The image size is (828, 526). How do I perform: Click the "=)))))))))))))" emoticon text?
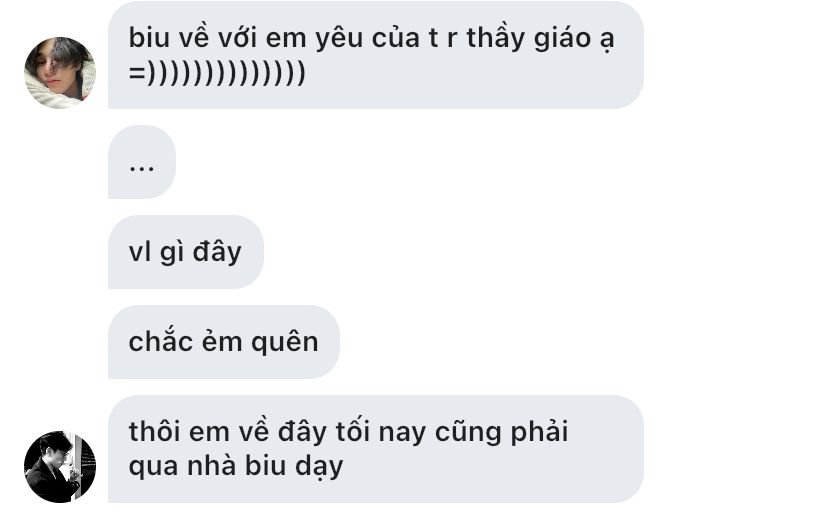(217, 72)
